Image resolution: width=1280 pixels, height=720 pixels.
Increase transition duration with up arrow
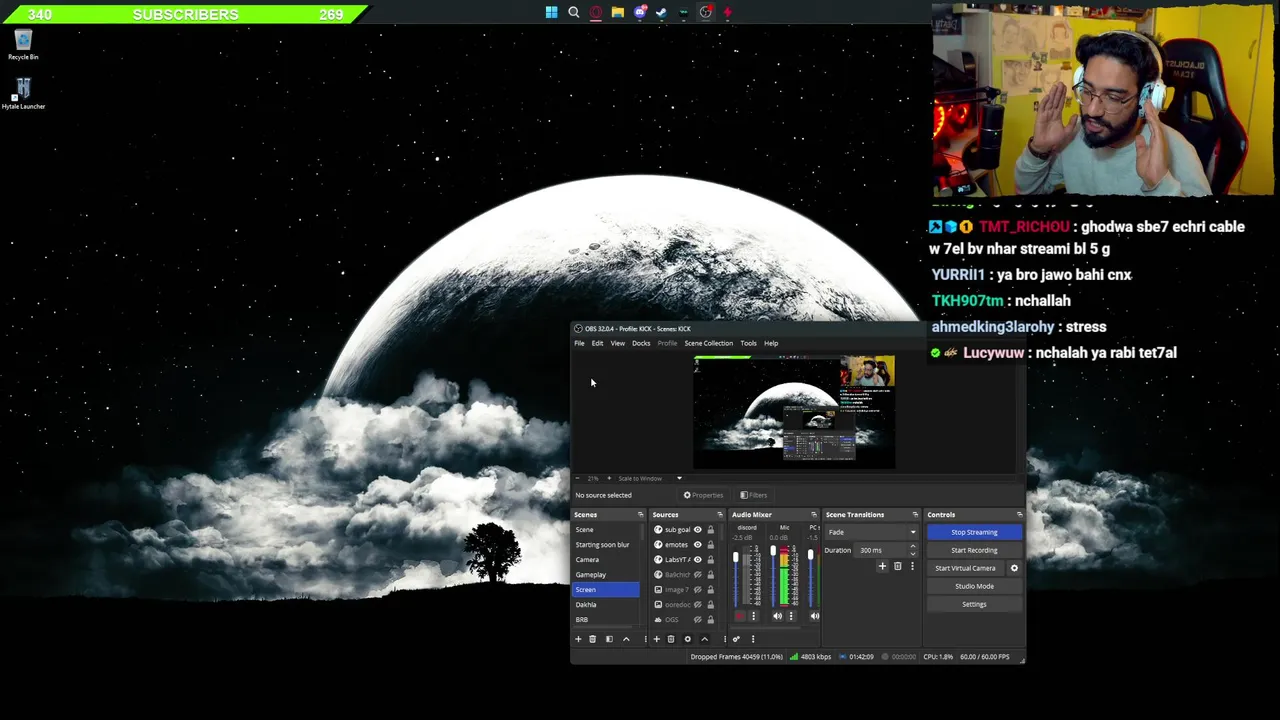coord(912,547)
